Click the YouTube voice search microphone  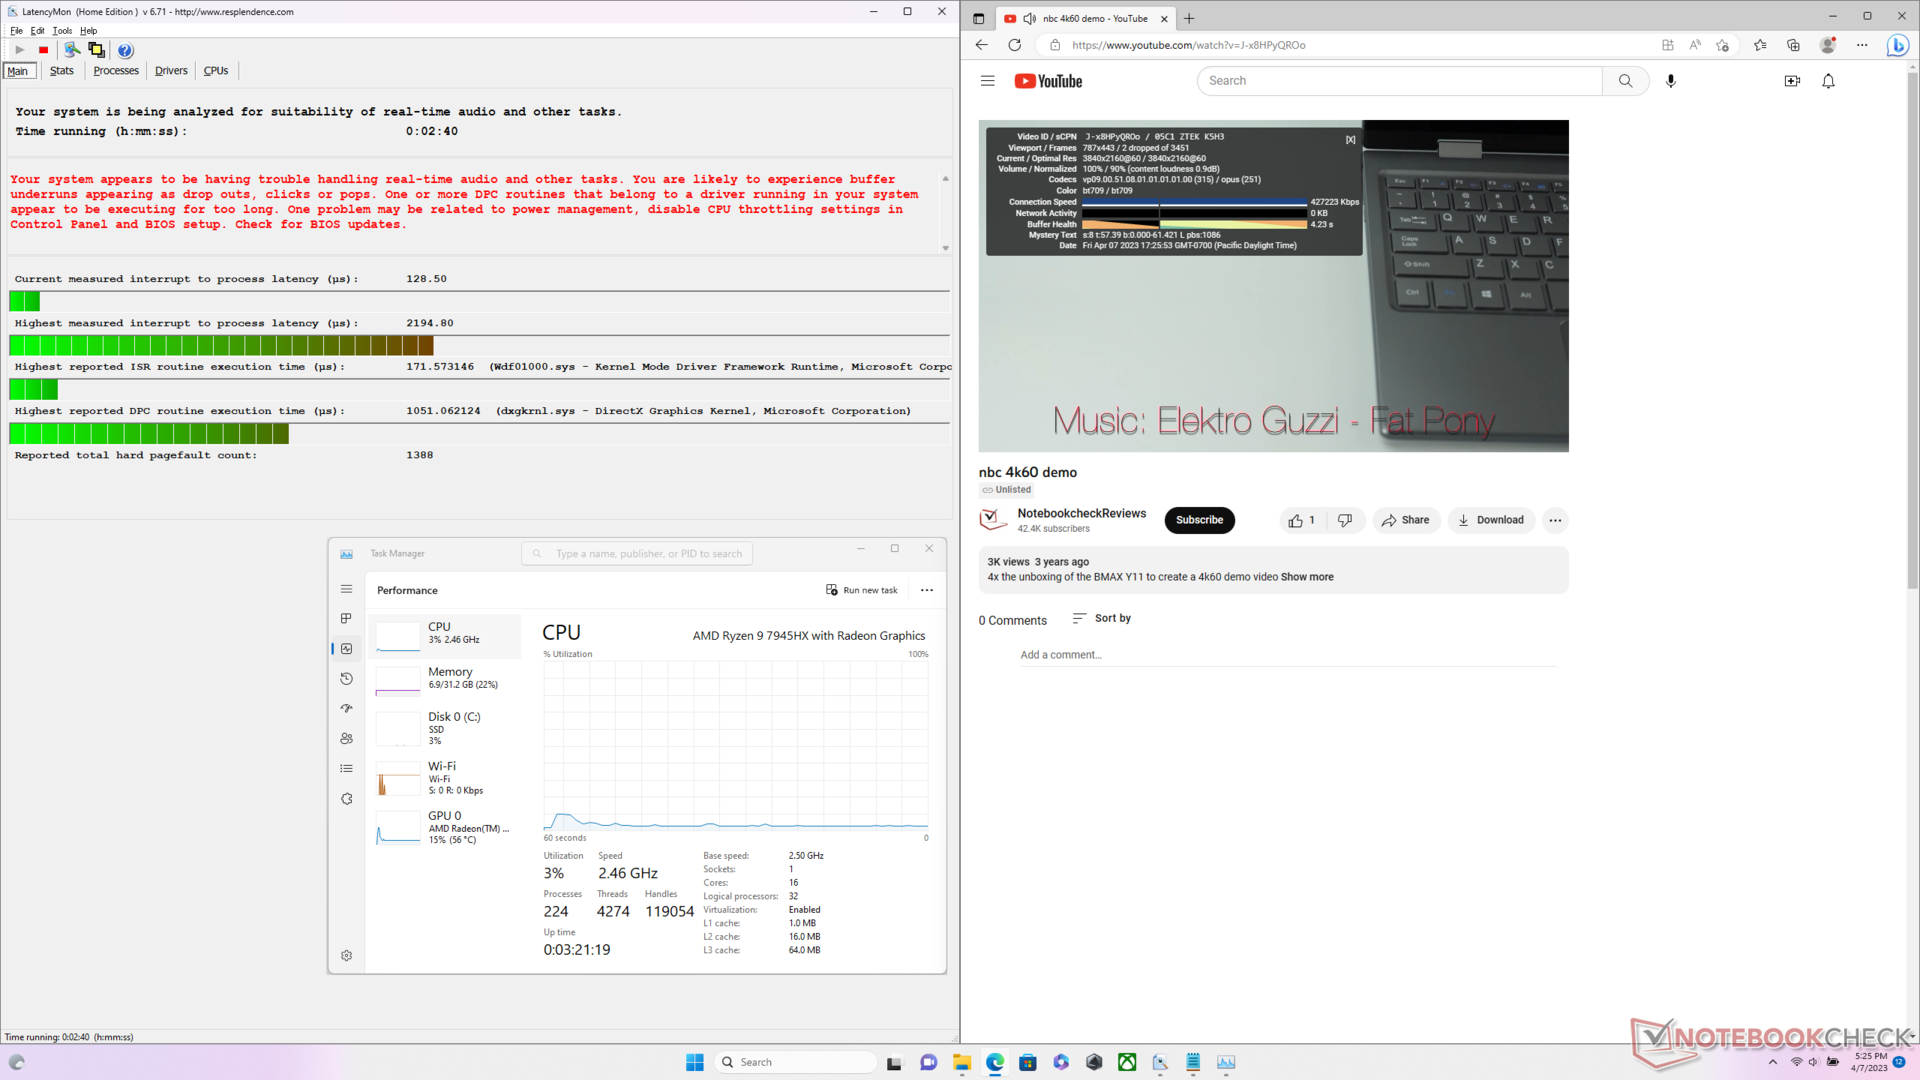pos(1670,81)
